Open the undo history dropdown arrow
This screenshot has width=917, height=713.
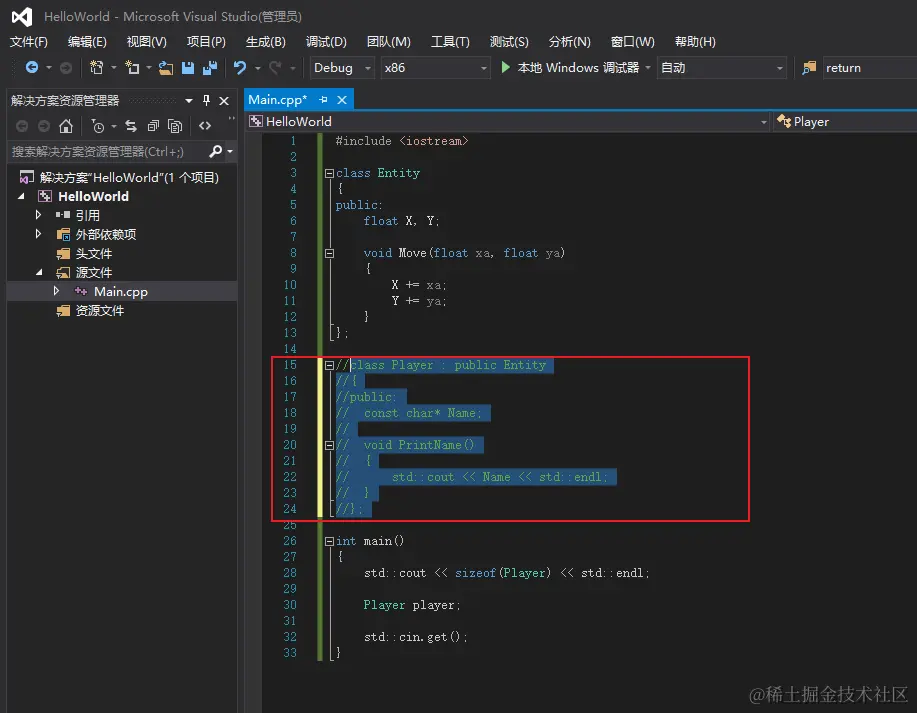click(257, 68)
